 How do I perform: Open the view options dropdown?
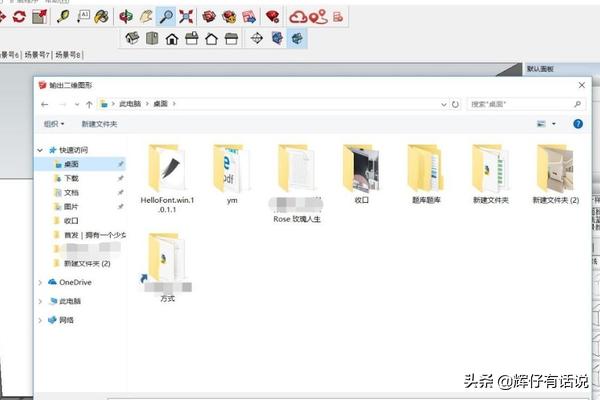546,124
